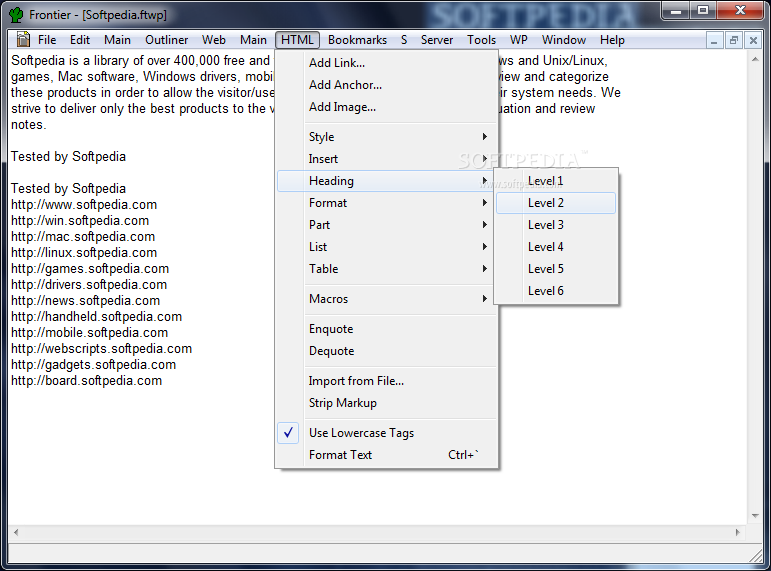
Task: Select Enquote menu item
Action: pos(387,329)
